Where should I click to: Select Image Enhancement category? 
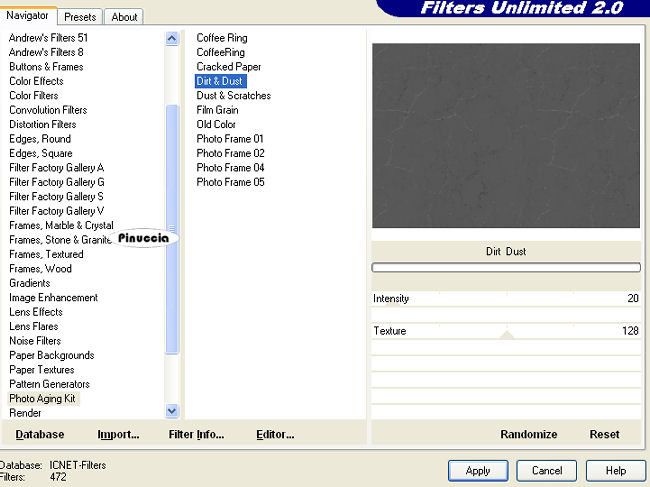[x=53, y=298]
